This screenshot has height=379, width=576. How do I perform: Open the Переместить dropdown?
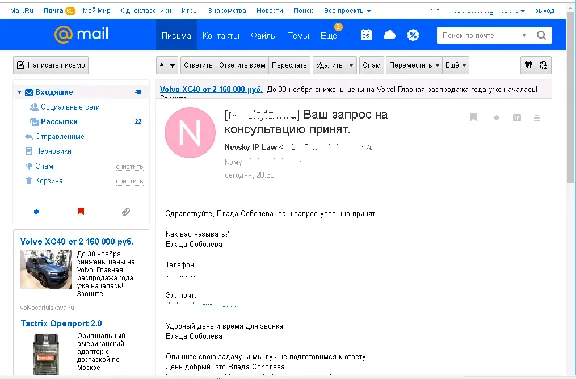tap(414, 65)
